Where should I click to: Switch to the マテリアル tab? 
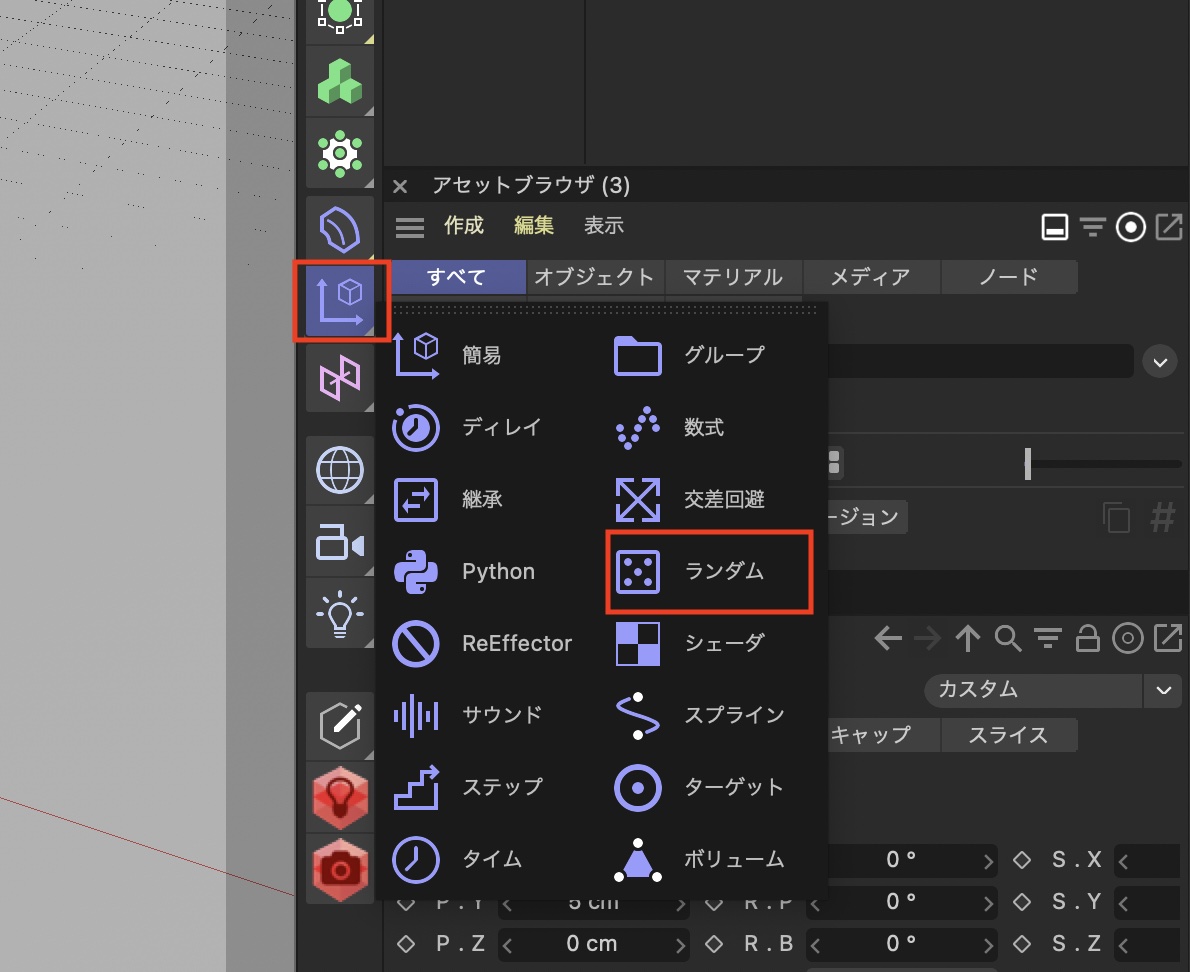(x=734, y=277)
